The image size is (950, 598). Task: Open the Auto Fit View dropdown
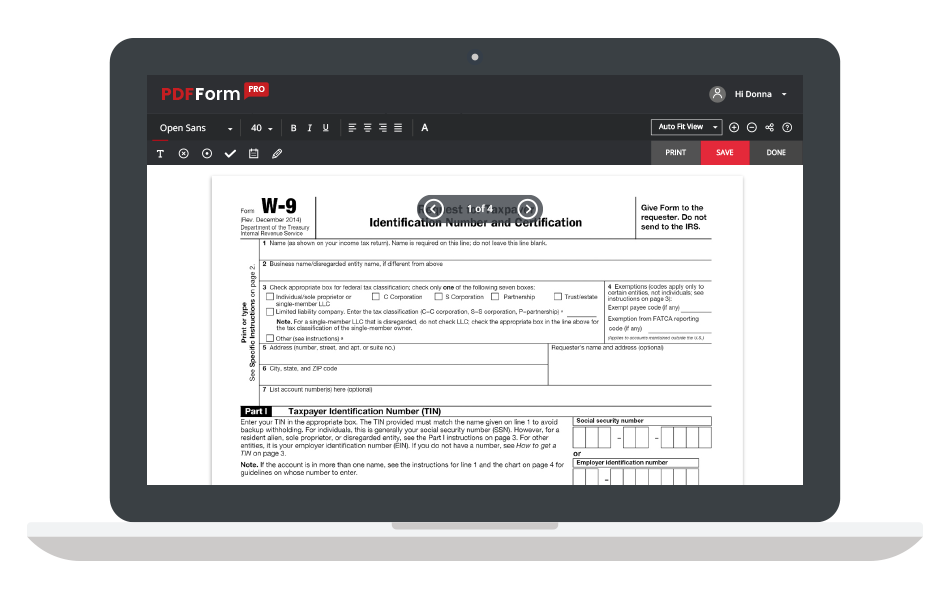tap(686, 127)
